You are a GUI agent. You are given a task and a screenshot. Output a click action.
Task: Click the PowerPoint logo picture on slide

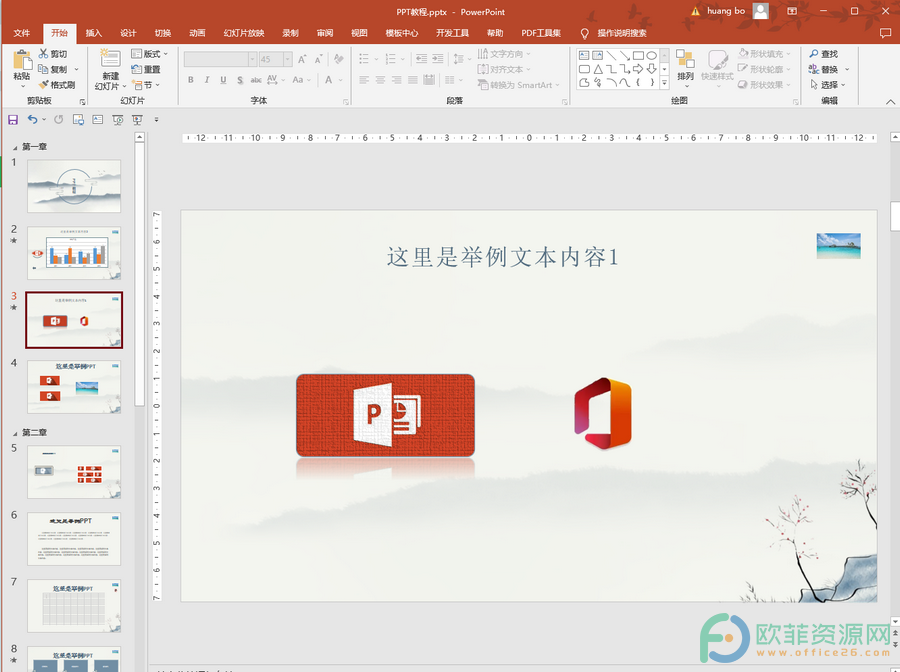[385, 415]
